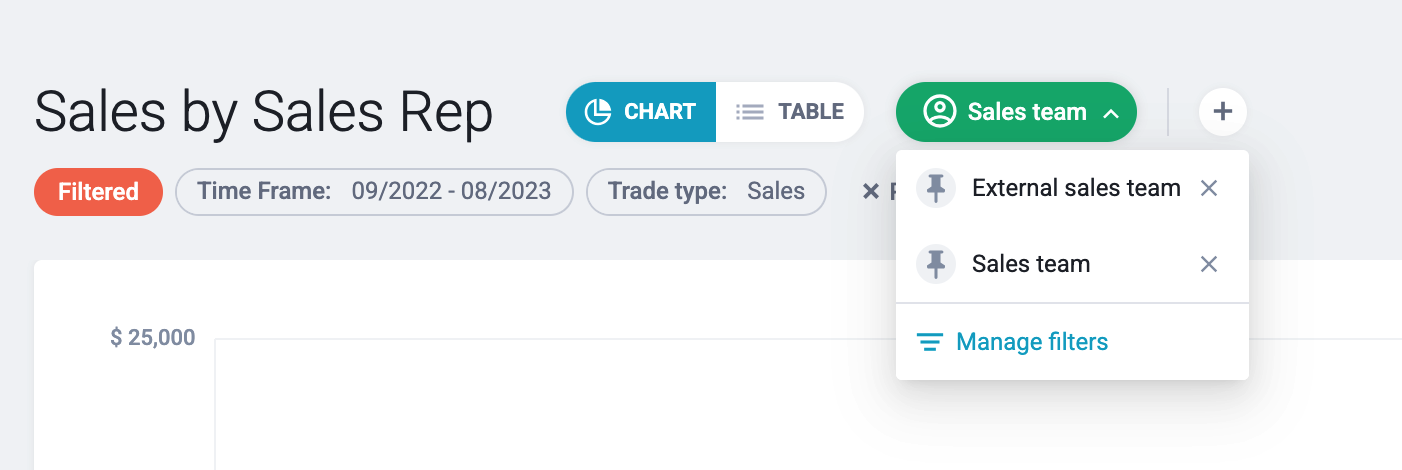Open the Manage filters link
The width and height of the screenshot is (1402, 470).
click(1032, 342)
